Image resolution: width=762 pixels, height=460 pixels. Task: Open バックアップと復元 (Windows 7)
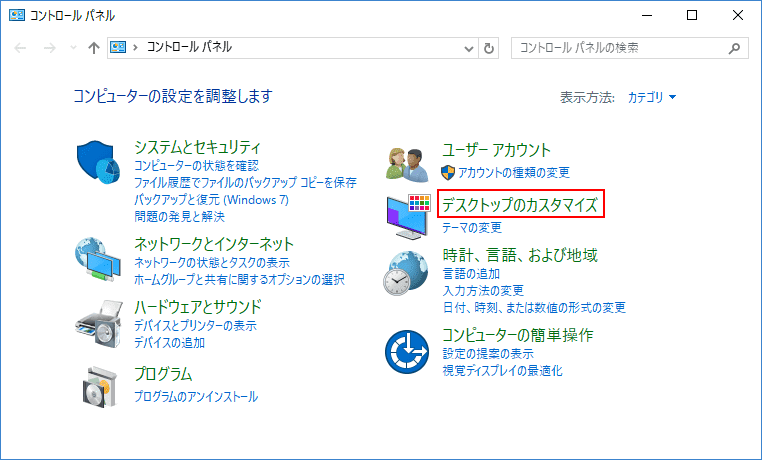click(211, 200)
